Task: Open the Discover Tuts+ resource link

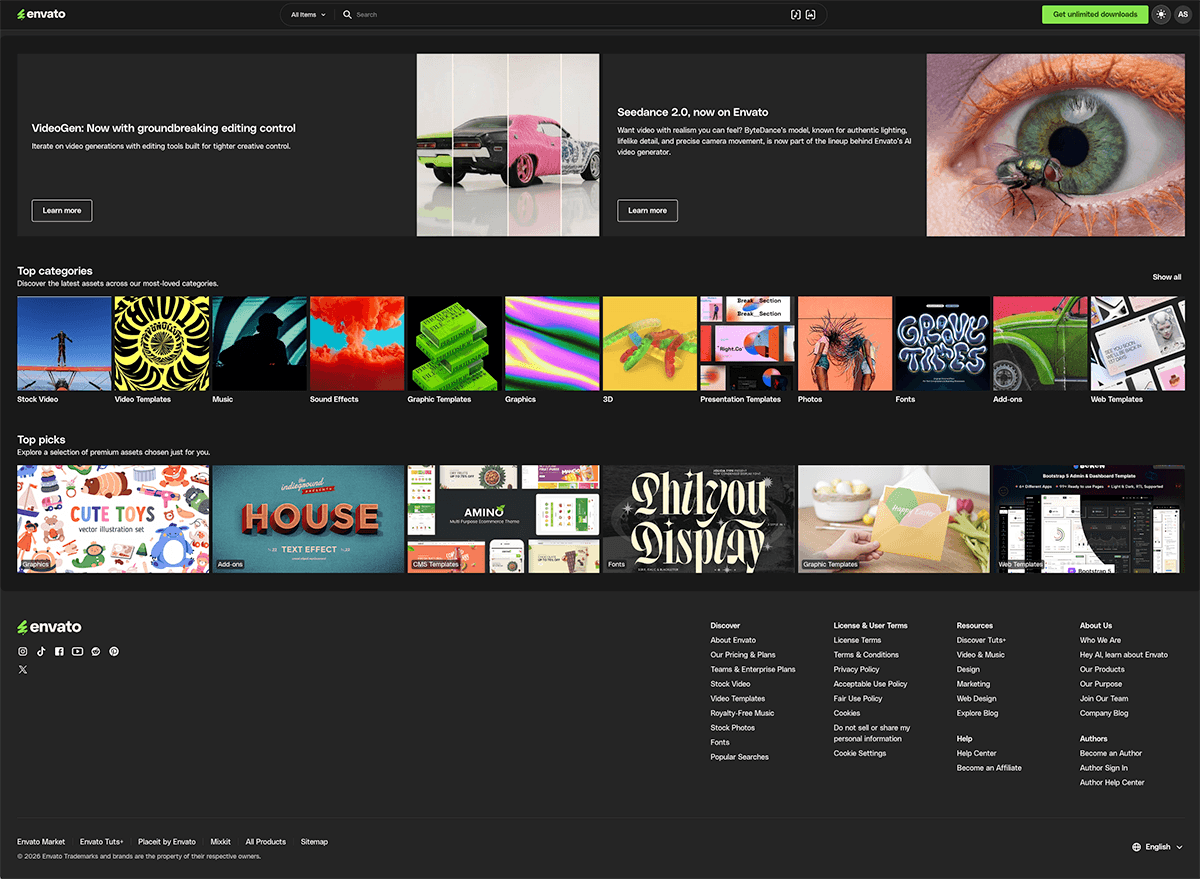Action: 981,640
